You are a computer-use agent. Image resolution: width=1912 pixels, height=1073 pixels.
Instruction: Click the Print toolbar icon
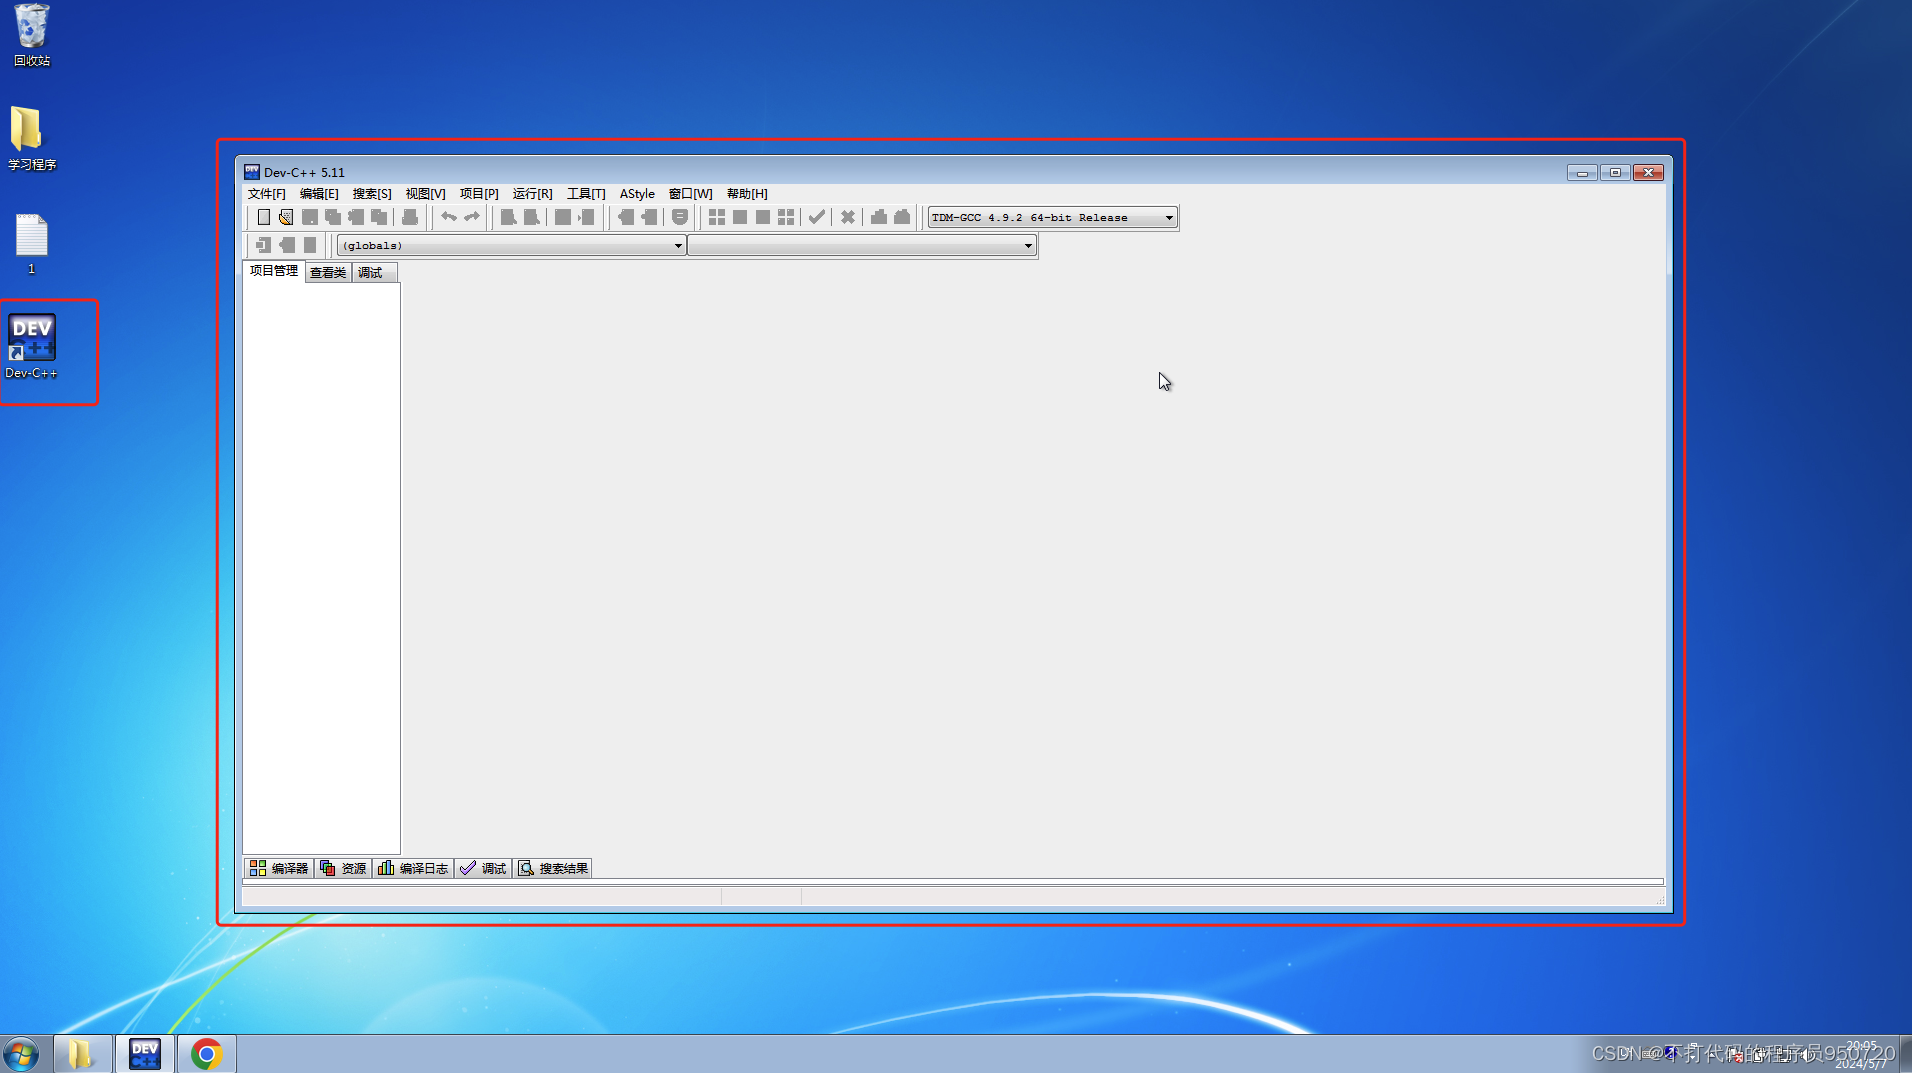point(410,217)
